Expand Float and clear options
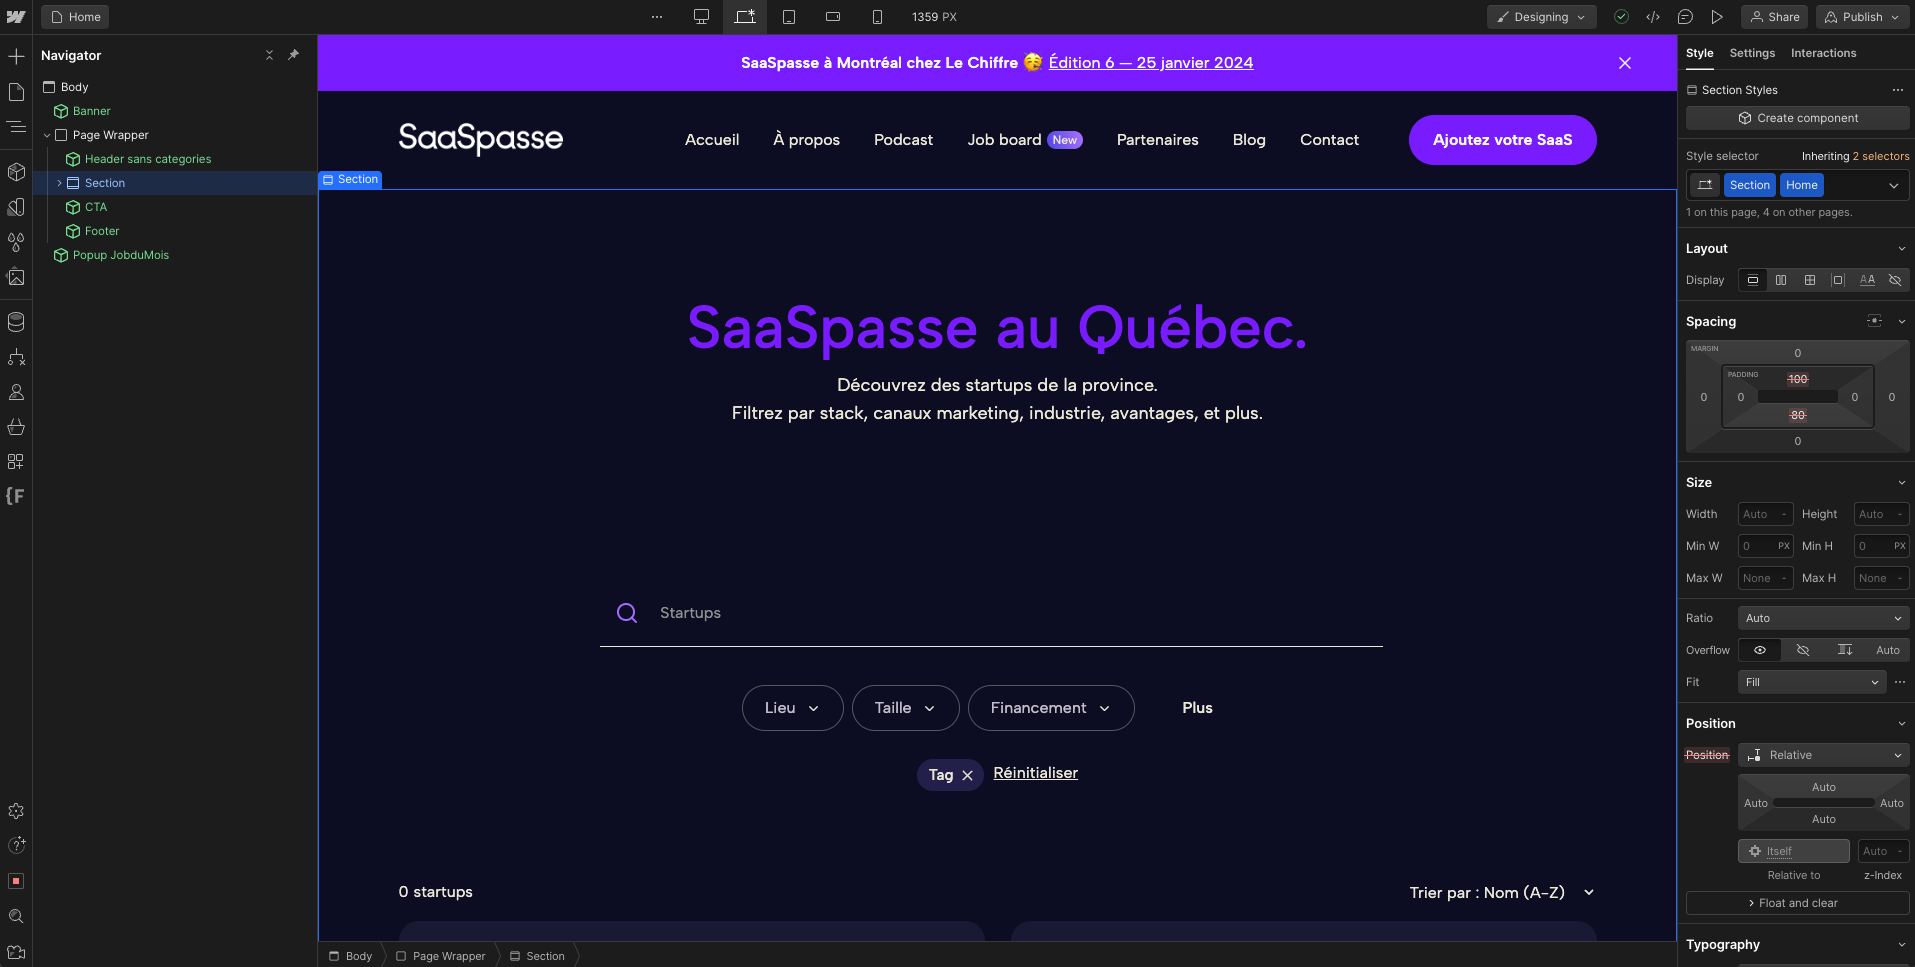Image resolution: width=1915 pixels, height=967 pixels. coord(1797,903)
